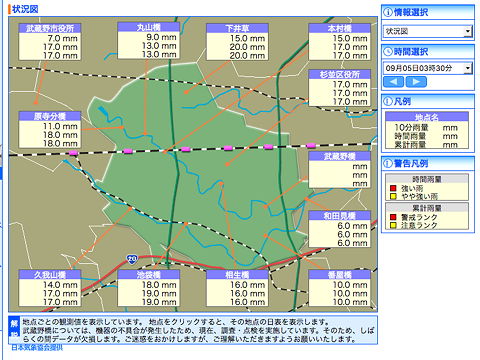This screenshot has width=480, height=360.
Task: Select the 丸山橋 station data box
Action: click(x=149, y=40)
